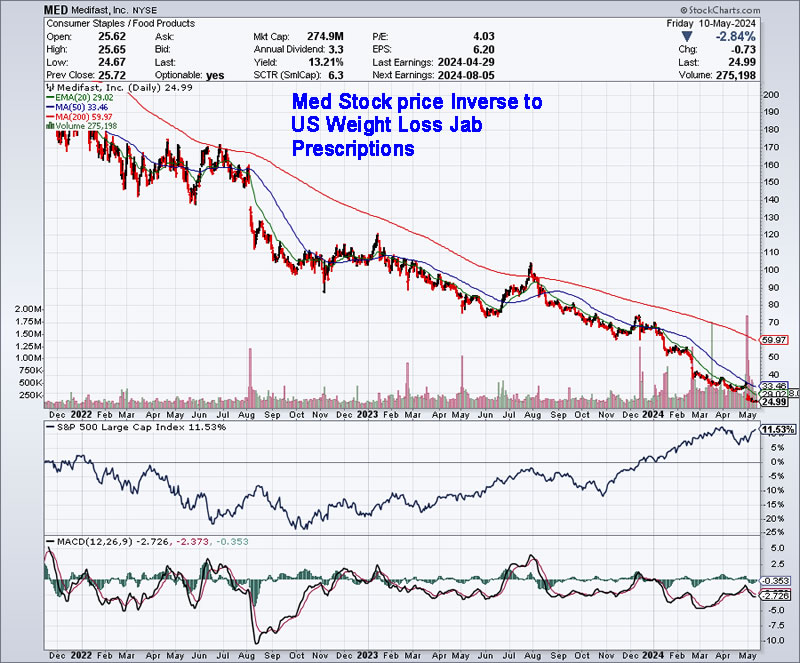
Task: Click the candlestick icon beside Medifast, Inc. (Daily)
Action: click(51, 88)
